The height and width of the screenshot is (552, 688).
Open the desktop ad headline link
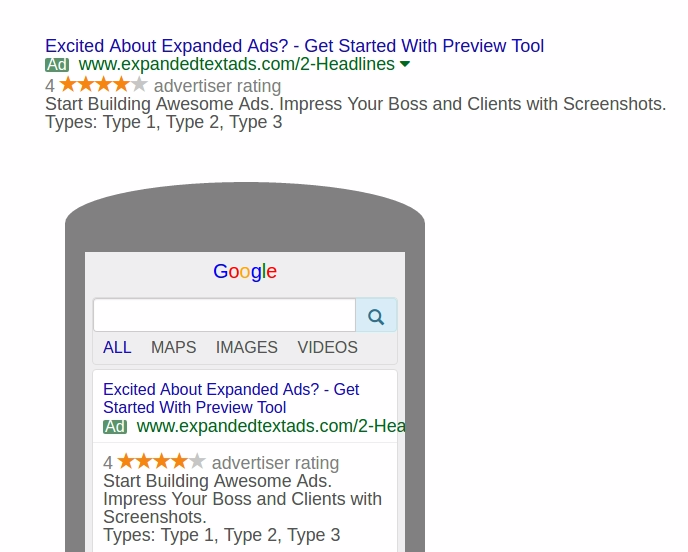point(294,46)
